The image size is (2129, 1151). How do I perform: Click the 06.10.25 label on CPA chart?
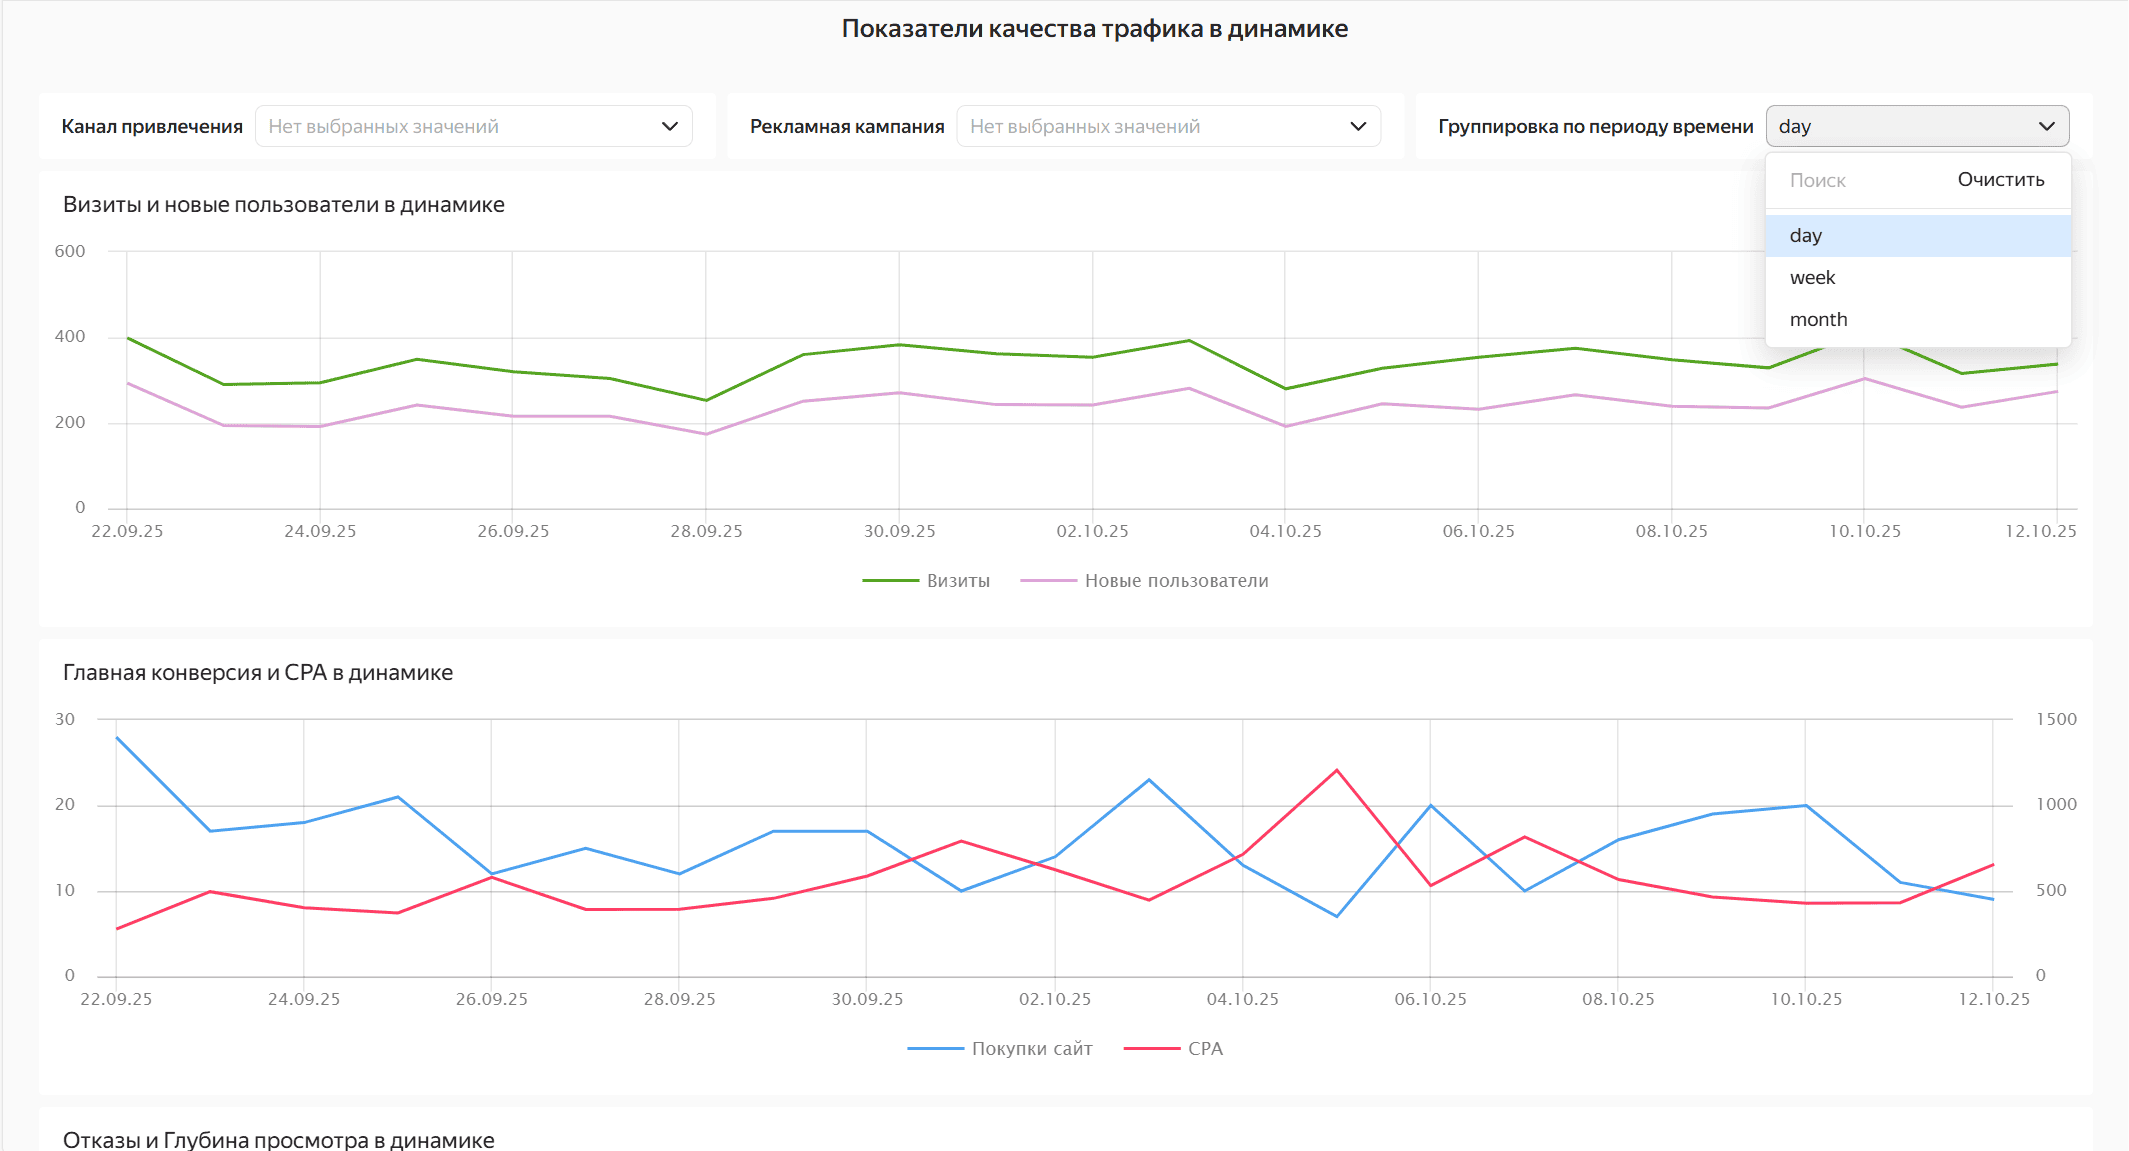[1430, 1000]
